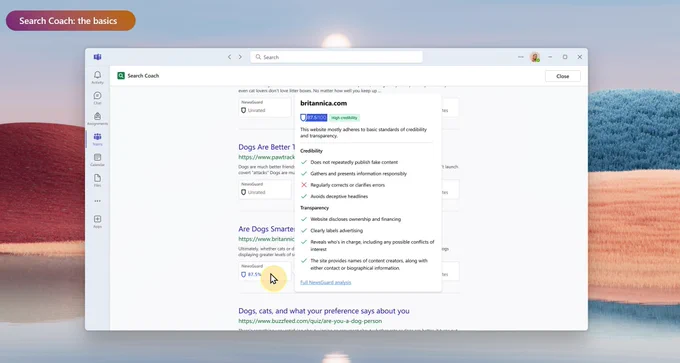Go forward with the right arrow
The image size is (680, 363).
[x=240, y=57]
